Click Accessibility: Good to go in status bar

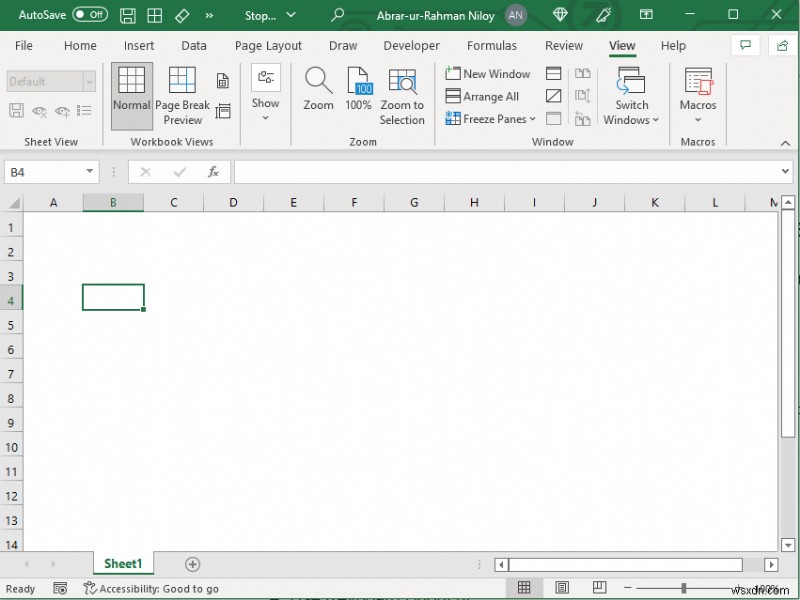152,589
